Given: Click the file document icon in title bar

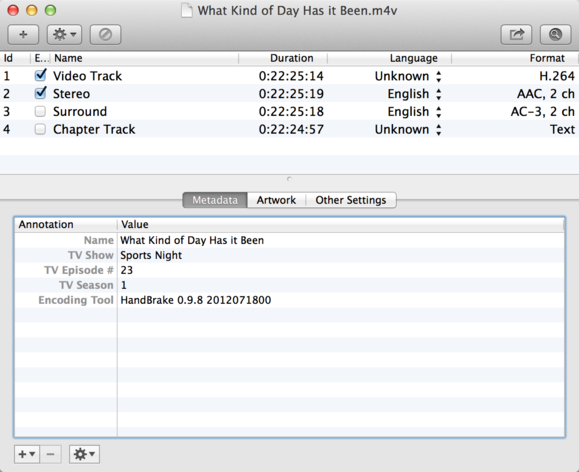Looking at the screenshot, I should click(187, 10).
